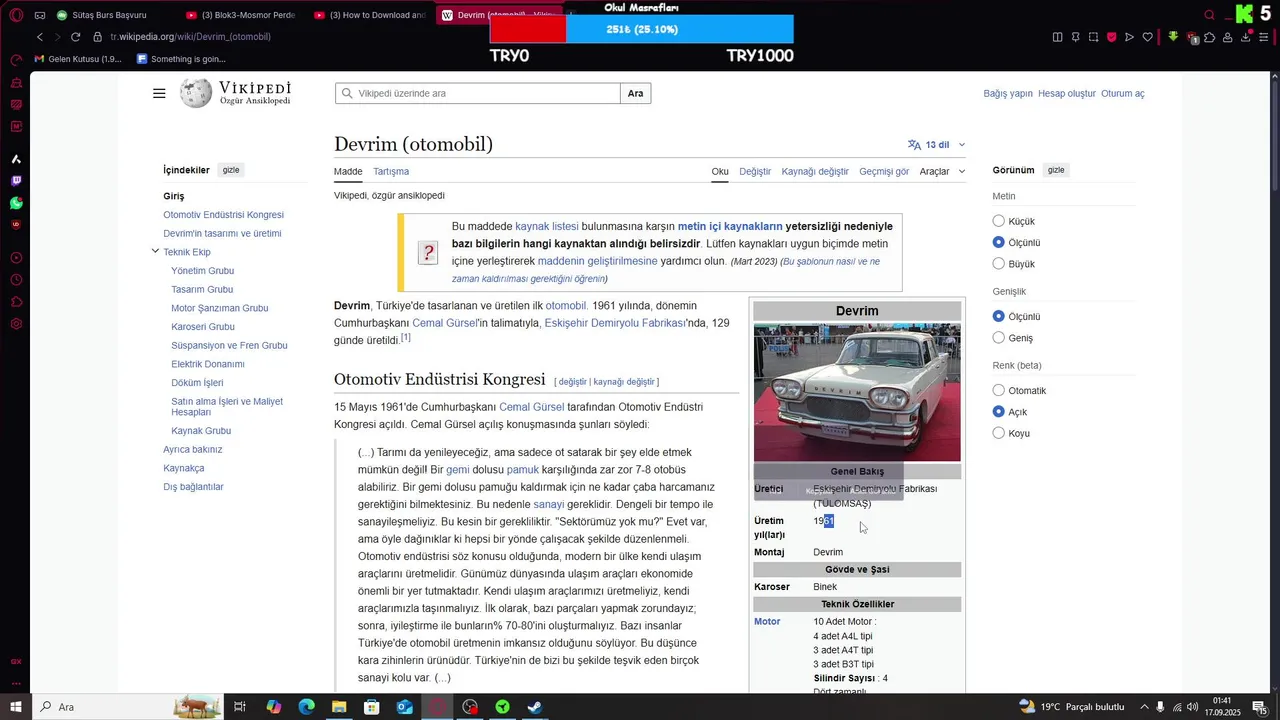Click the Vikipedi globe logo
The width and height of the screenshot is (1280, 720).
point(195,93)
